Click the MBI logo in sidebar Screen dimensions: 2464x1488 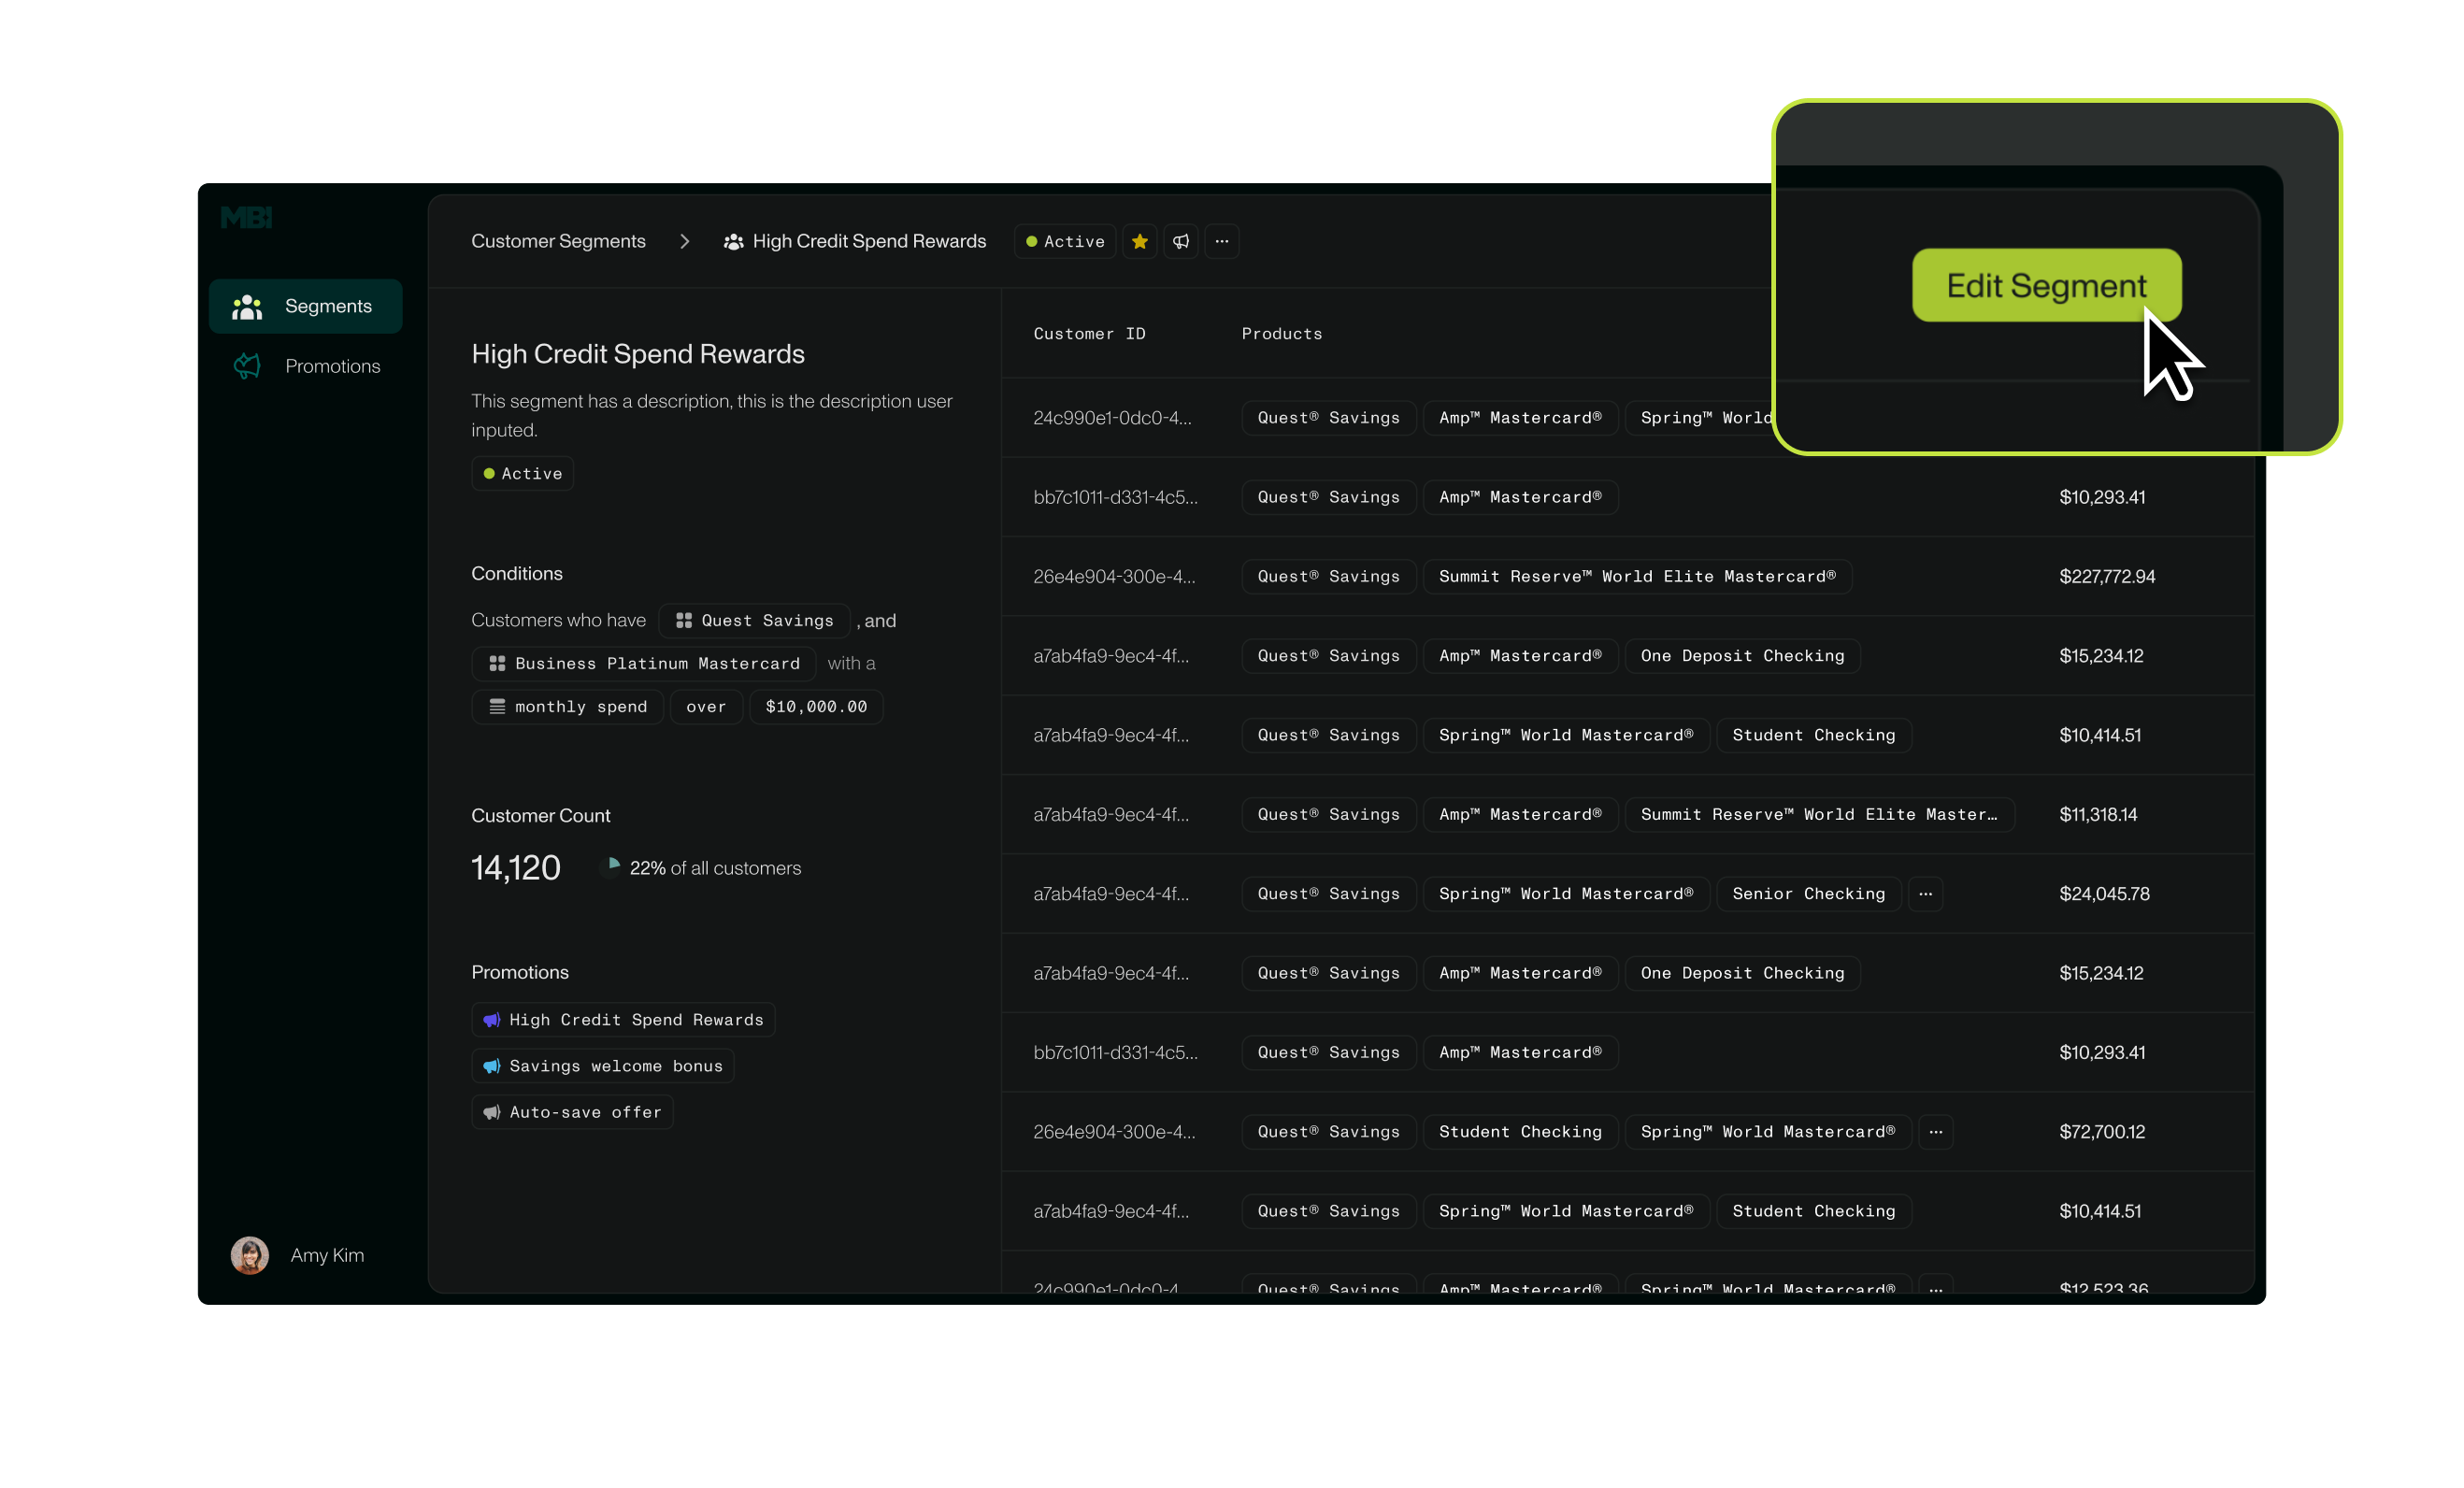click(246, 217)
